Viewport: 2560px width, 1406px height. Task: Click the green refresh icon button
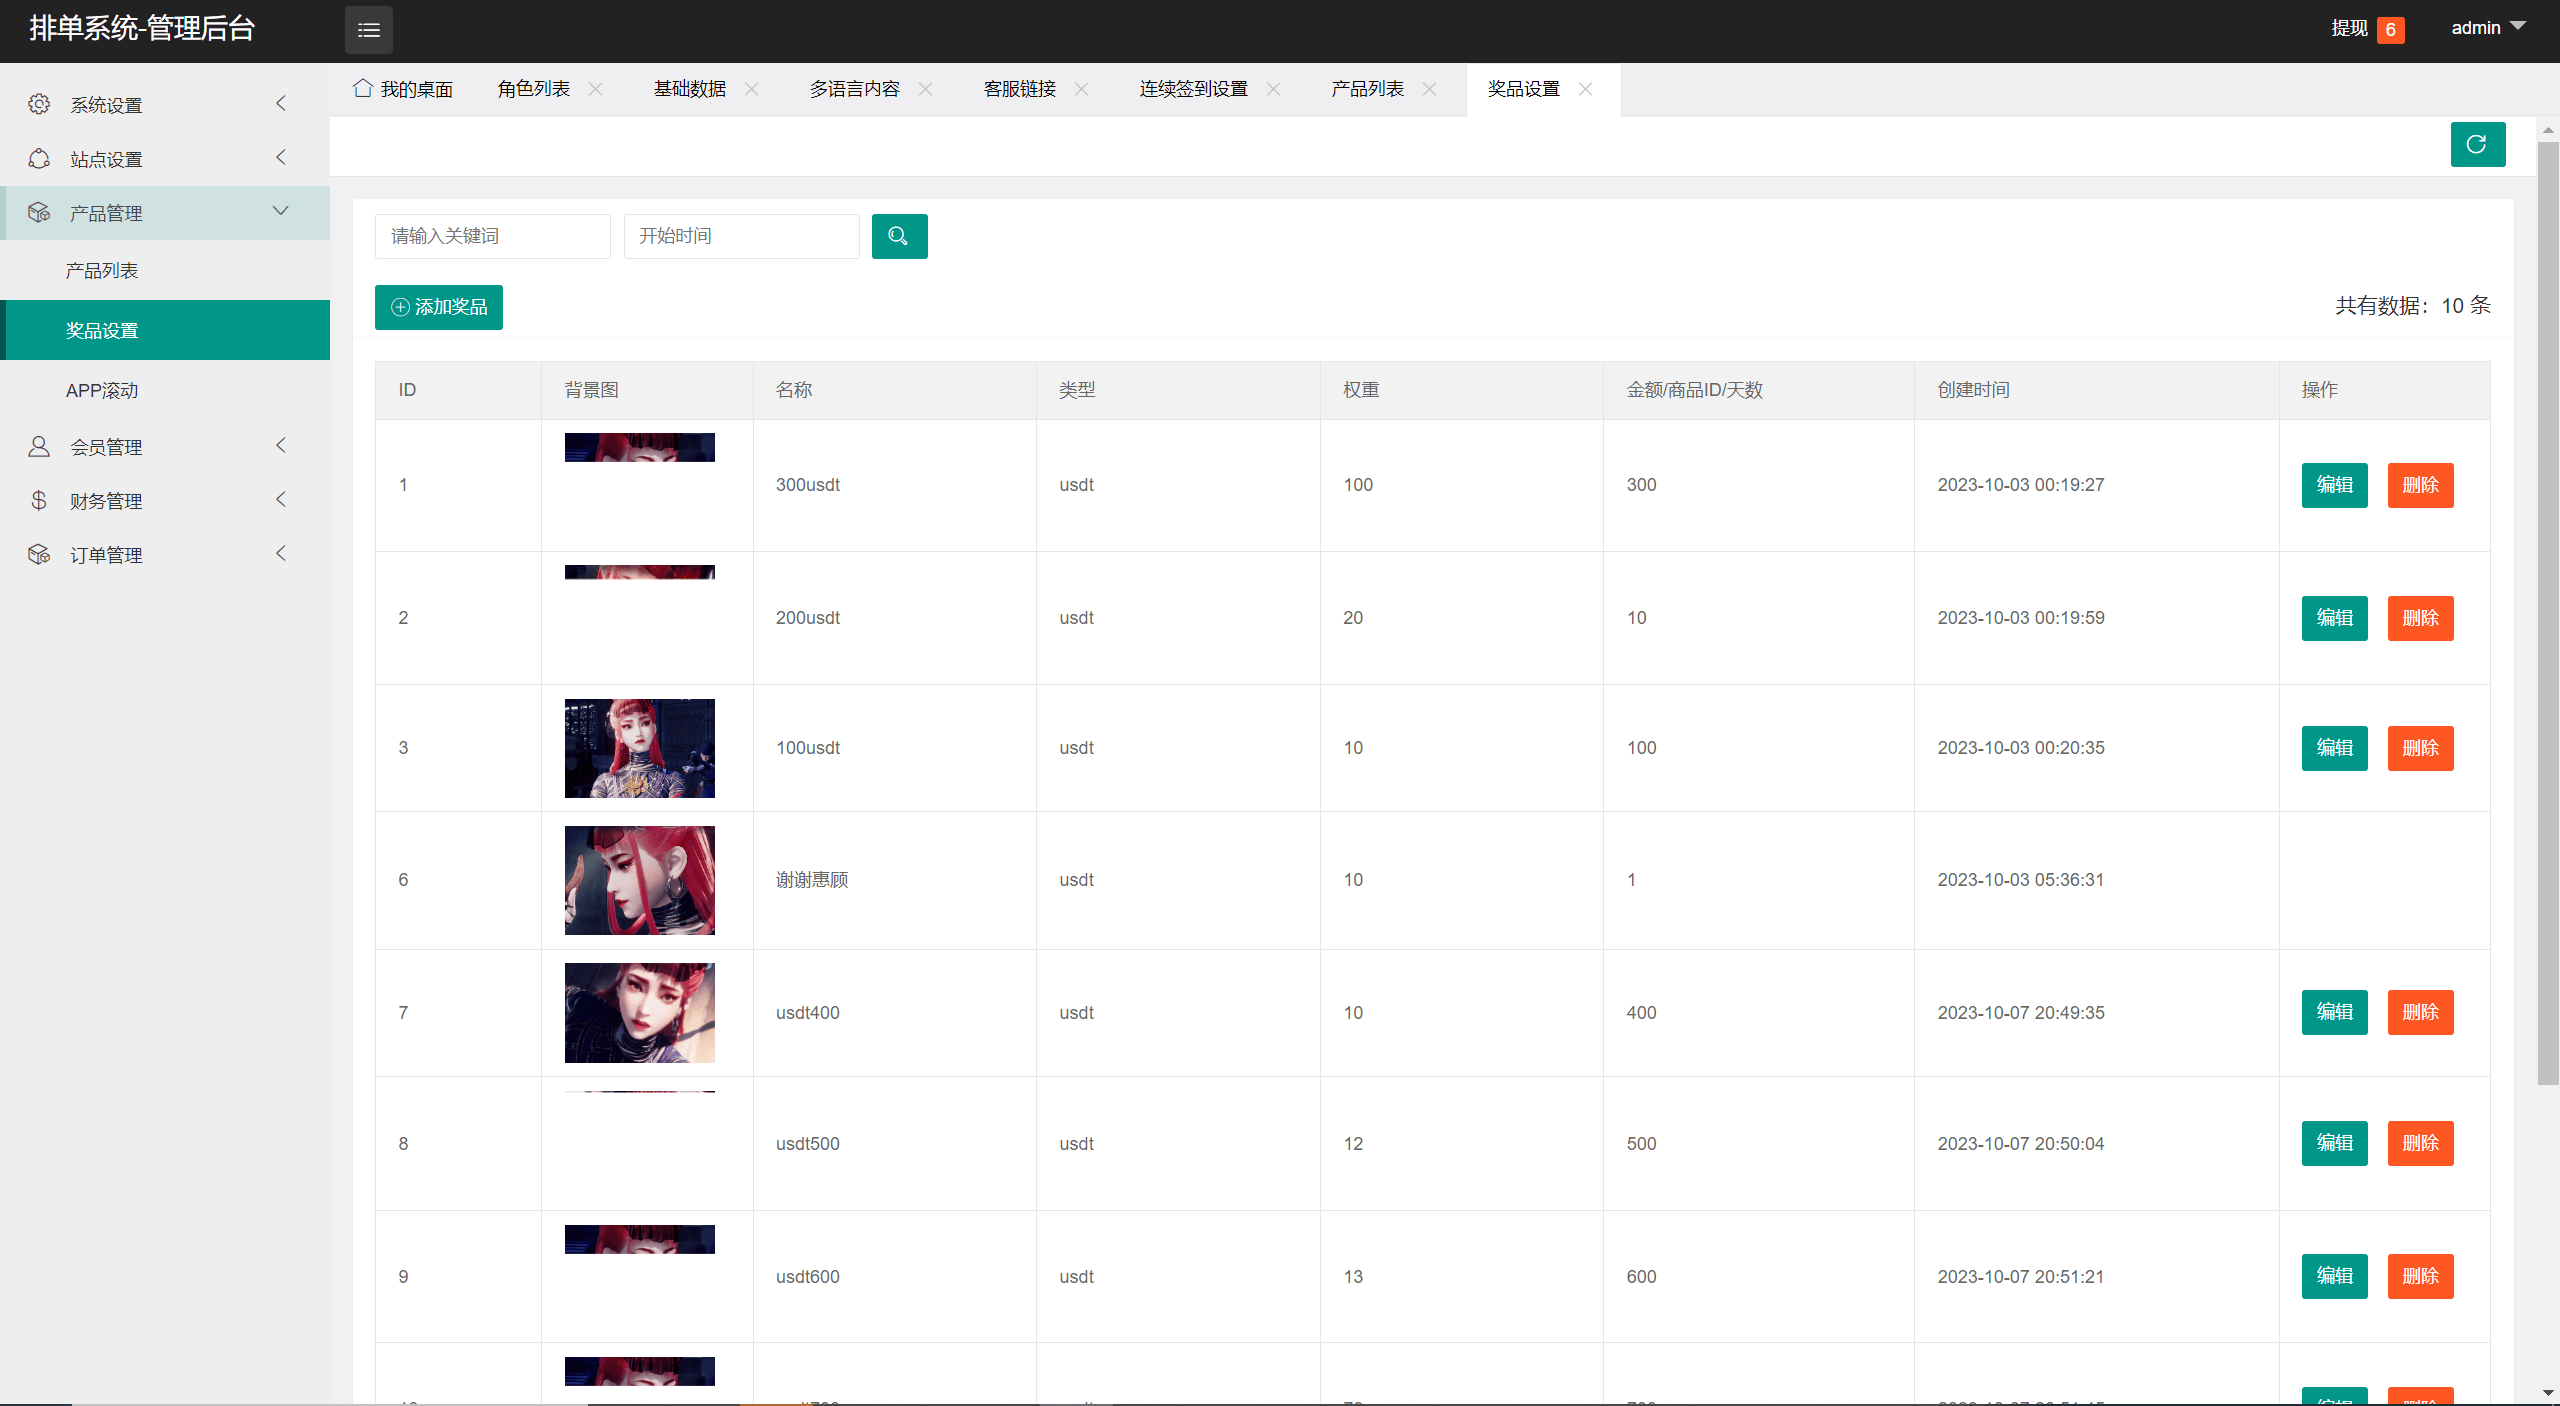(x=2477, y=145)
